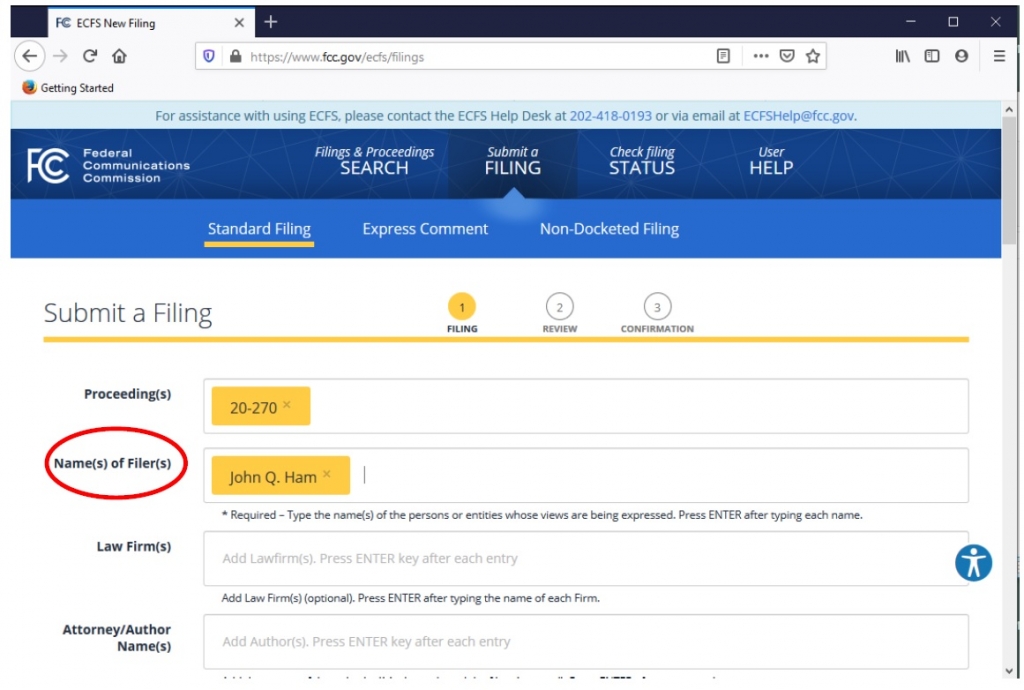Reload the page with the refresh icon
The image size is (1024, 690).
[x=90, y=56]
